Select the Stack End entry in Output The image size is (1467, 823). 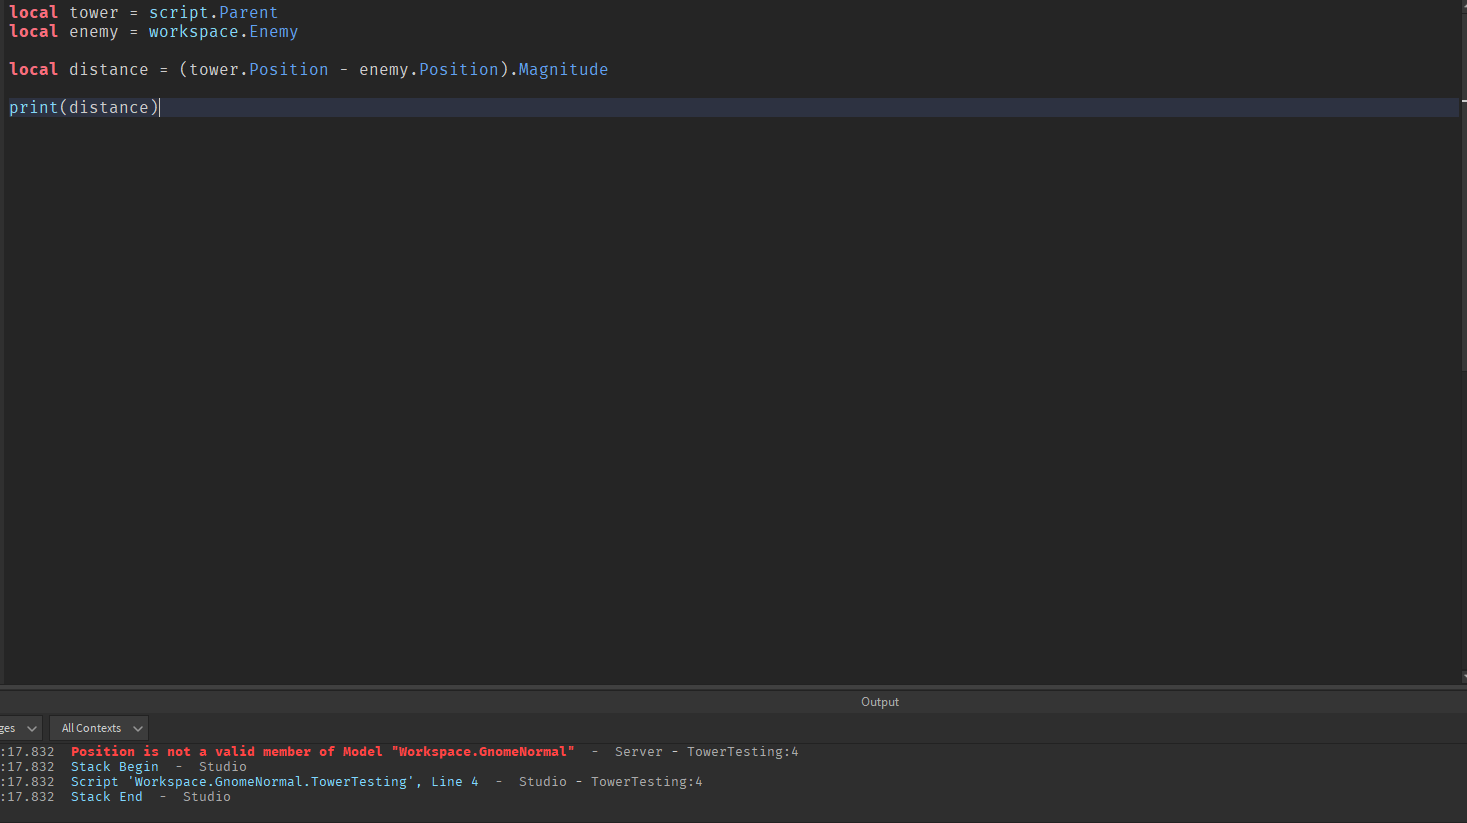click(x=106, y=796)
